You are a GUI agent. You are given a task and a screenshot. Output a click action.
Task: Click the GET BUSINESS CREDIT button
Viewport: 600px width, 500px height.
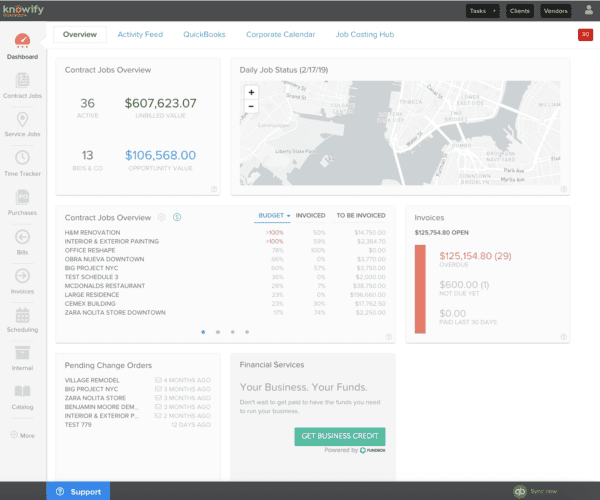(x=339, y=436)
